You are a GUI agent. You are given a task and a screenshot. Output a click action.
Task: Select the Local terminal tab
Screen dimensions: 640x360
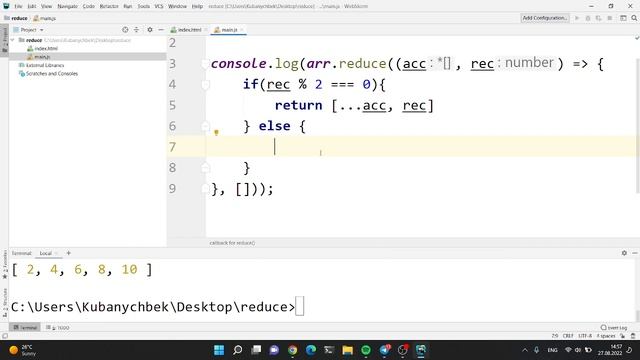(x=45, y=253)
